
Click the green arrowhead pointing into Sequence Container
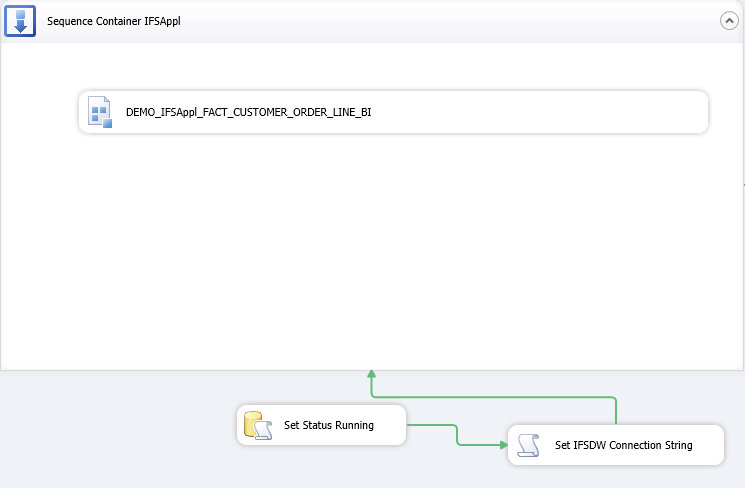pos(371,374)
